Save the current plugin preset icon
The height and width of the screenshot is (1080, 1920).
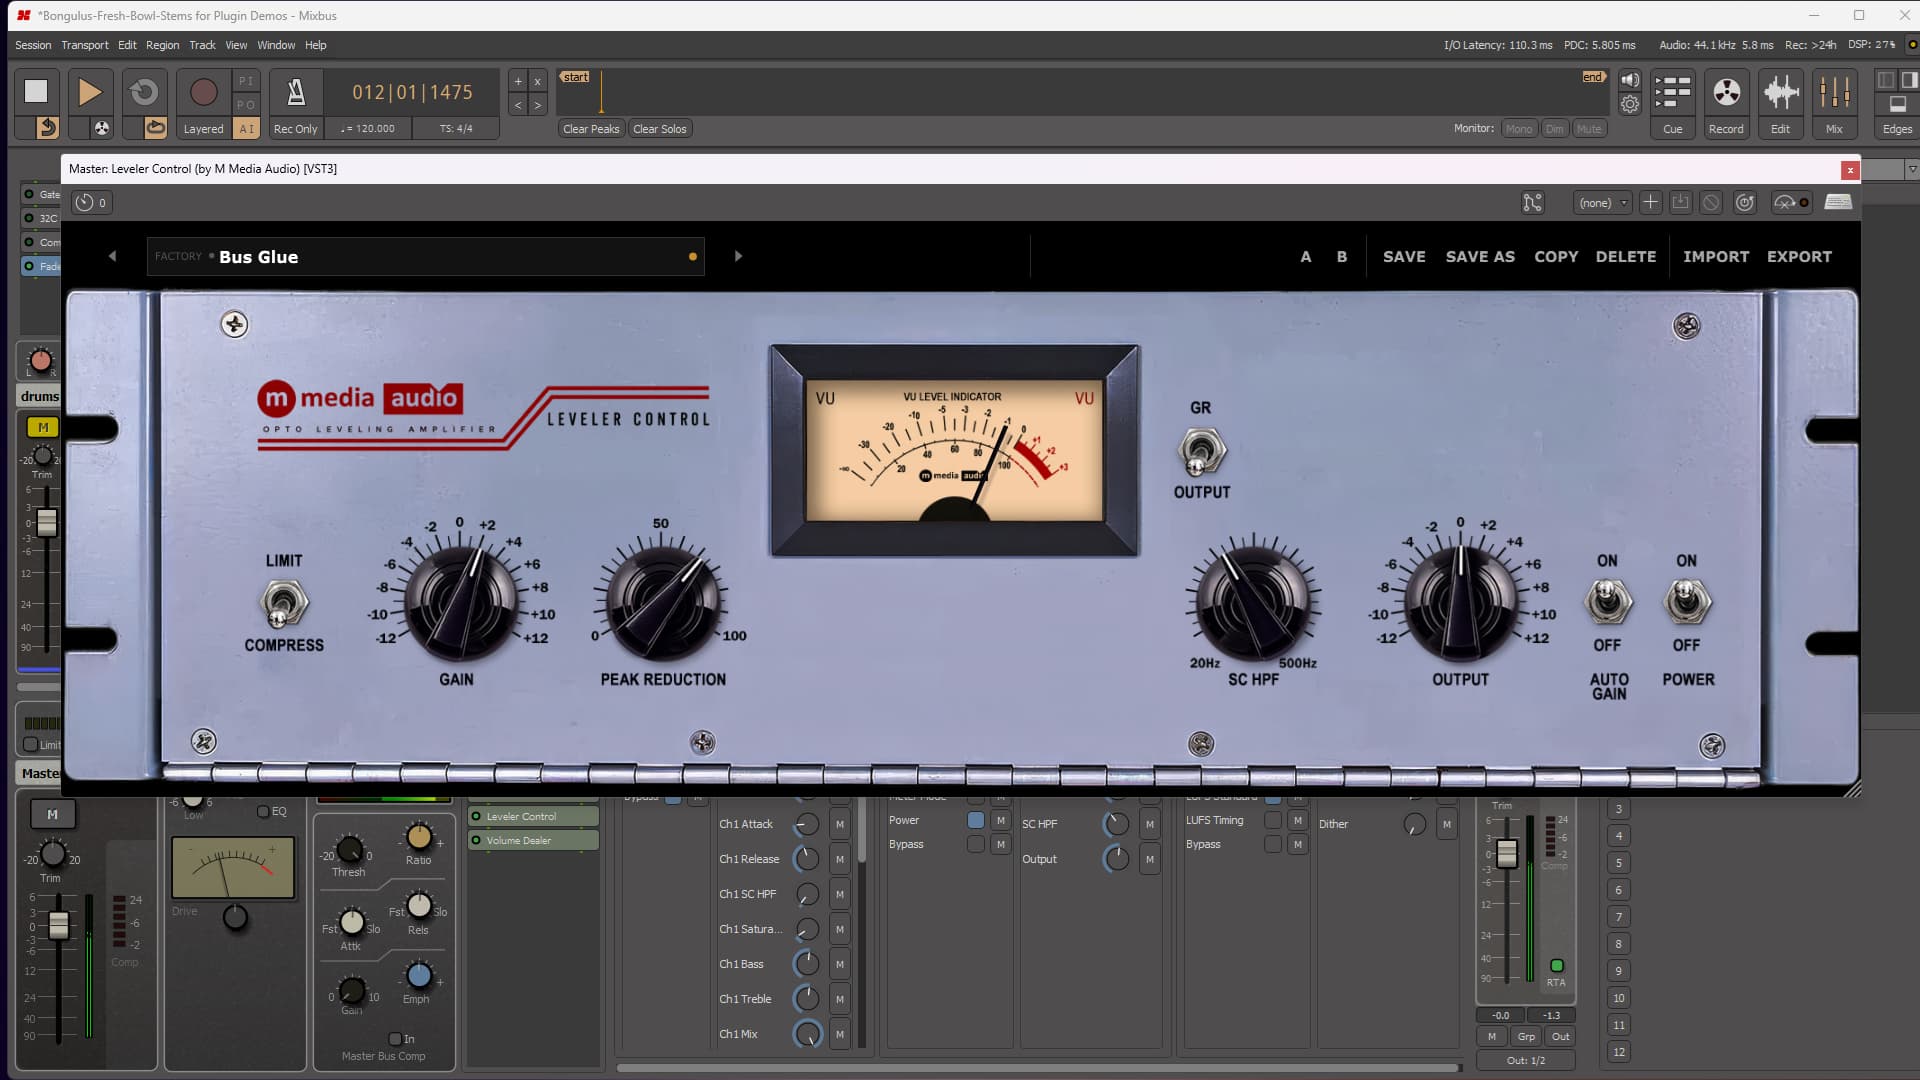click(1680, 203)
